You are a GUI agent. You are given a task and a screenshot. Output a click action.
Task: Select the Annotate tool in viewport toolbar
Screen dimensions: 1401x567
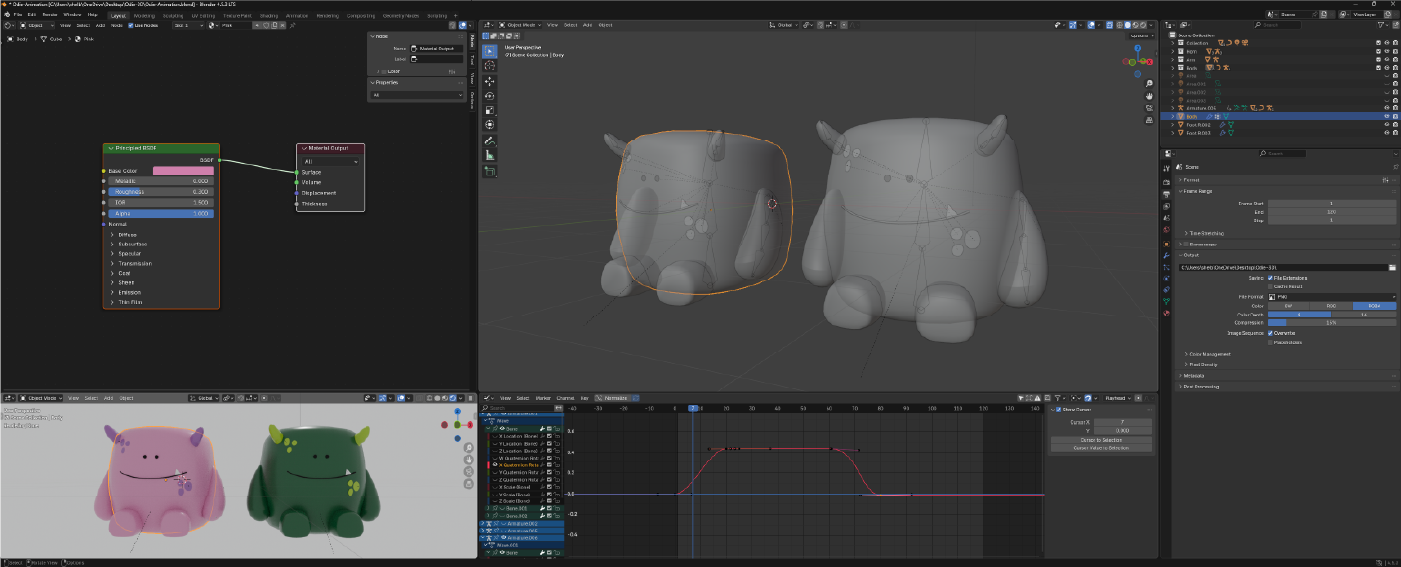490,141
